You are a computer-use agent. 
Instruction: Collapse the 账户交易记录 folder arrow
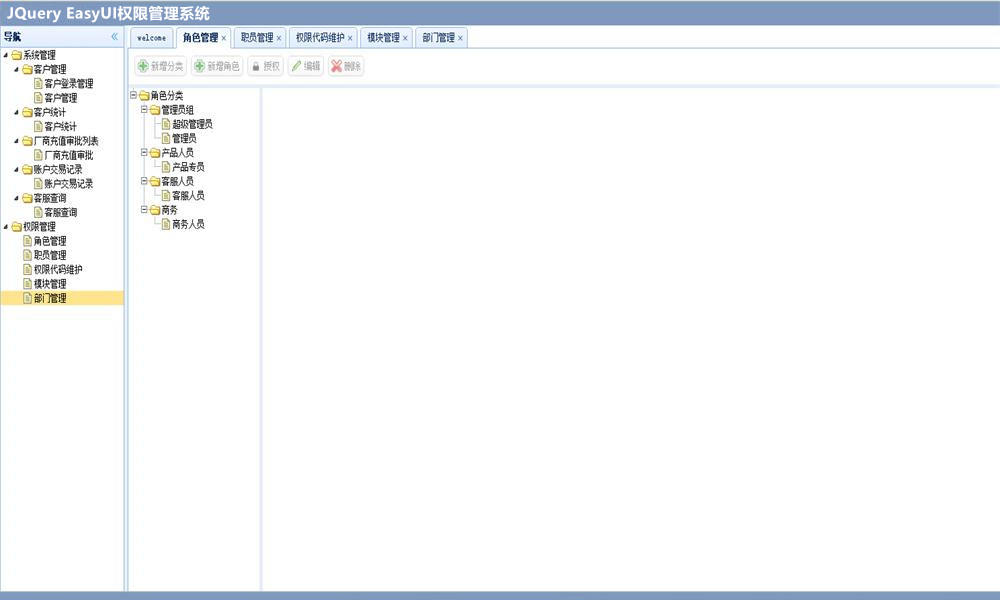click(x=17, y=170)
